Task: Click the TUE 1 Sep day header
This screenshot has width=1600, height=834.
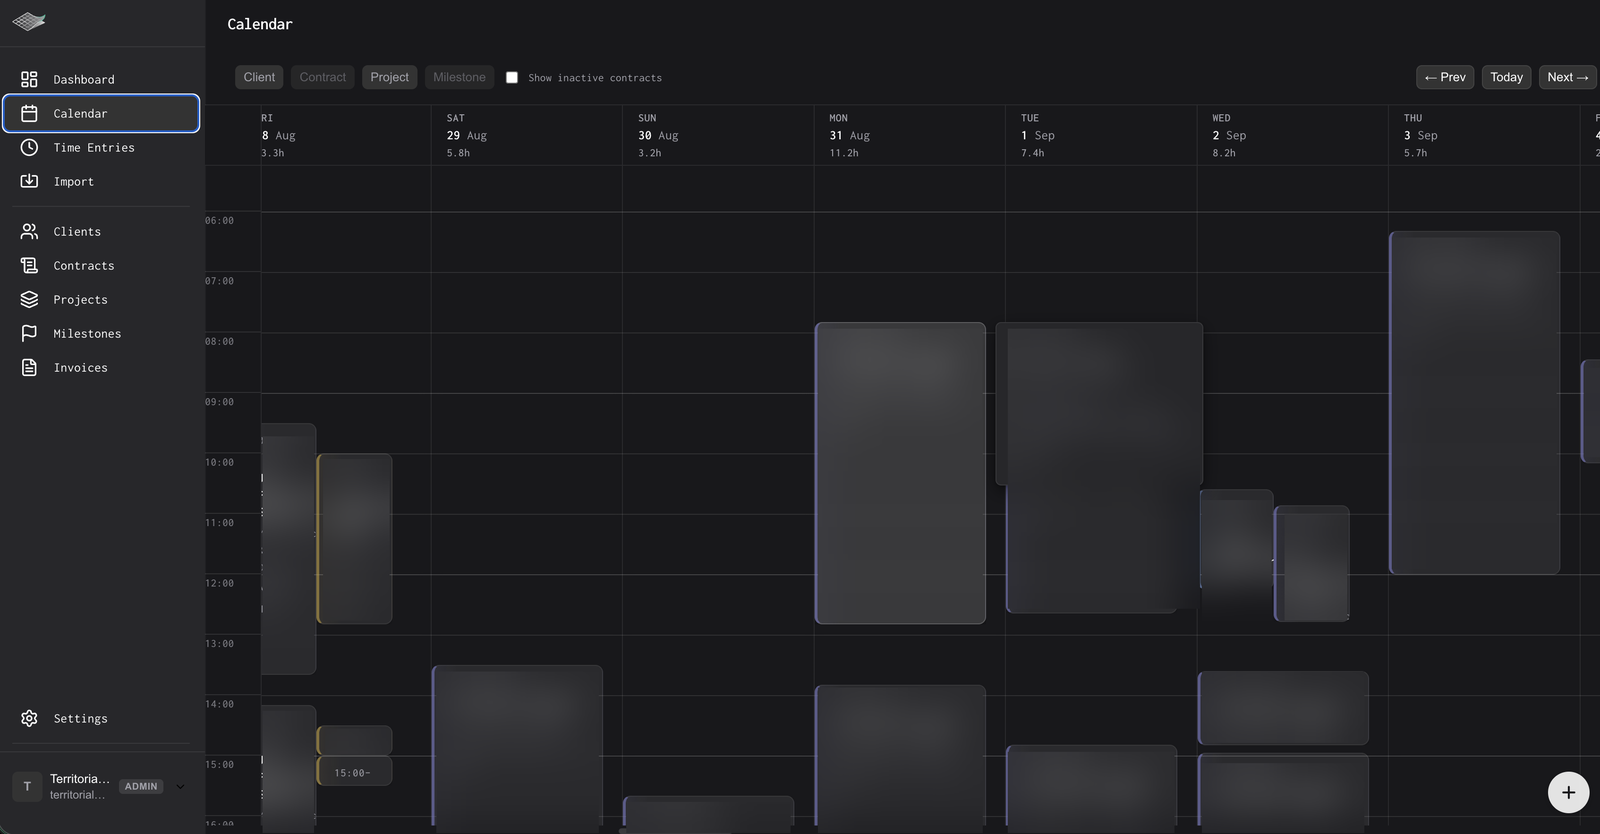Action: [1101, 135]
